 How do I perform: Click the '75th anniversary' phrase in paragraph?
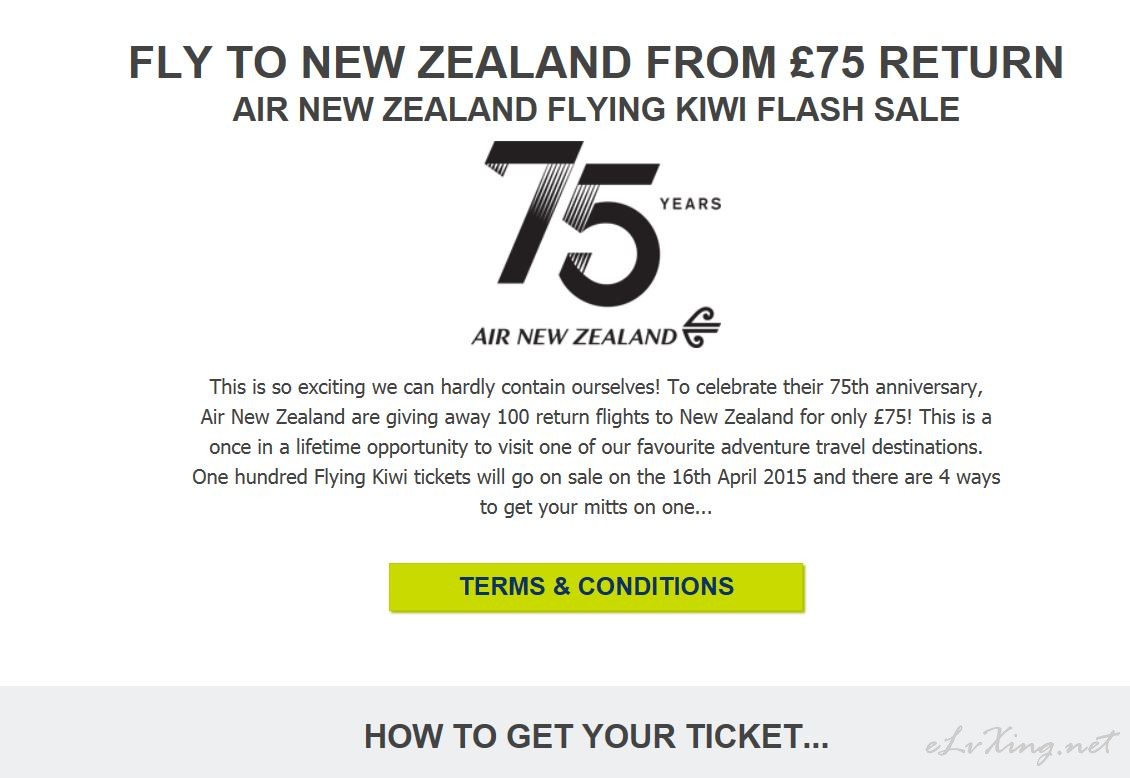(x=905, y=387)
